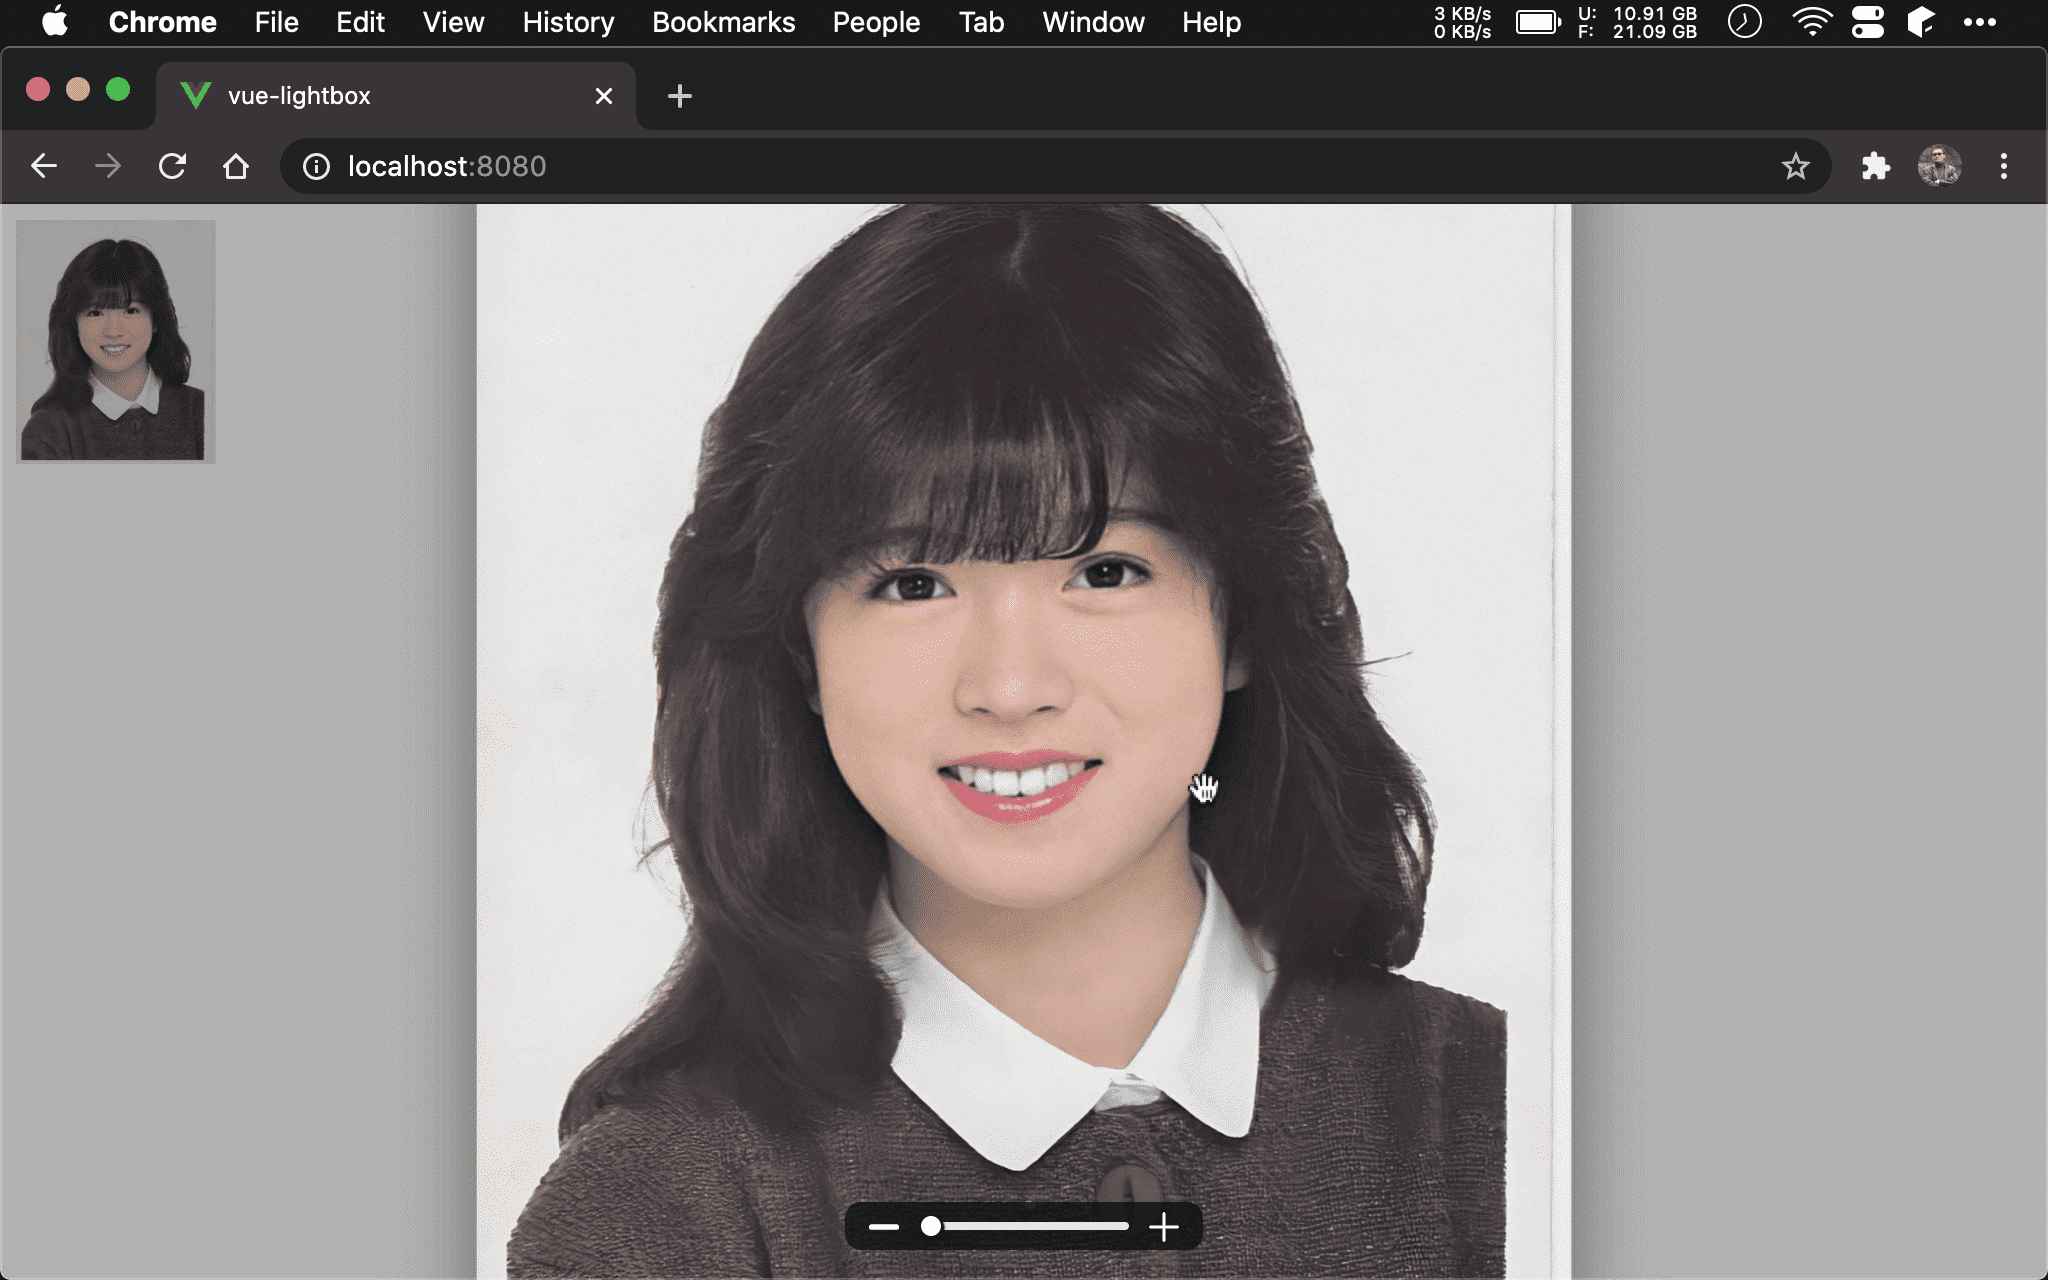View site information for localhost
The width and height of the screenshot is (2048, 1280).
pyautogui.click(x=316, y=166)
